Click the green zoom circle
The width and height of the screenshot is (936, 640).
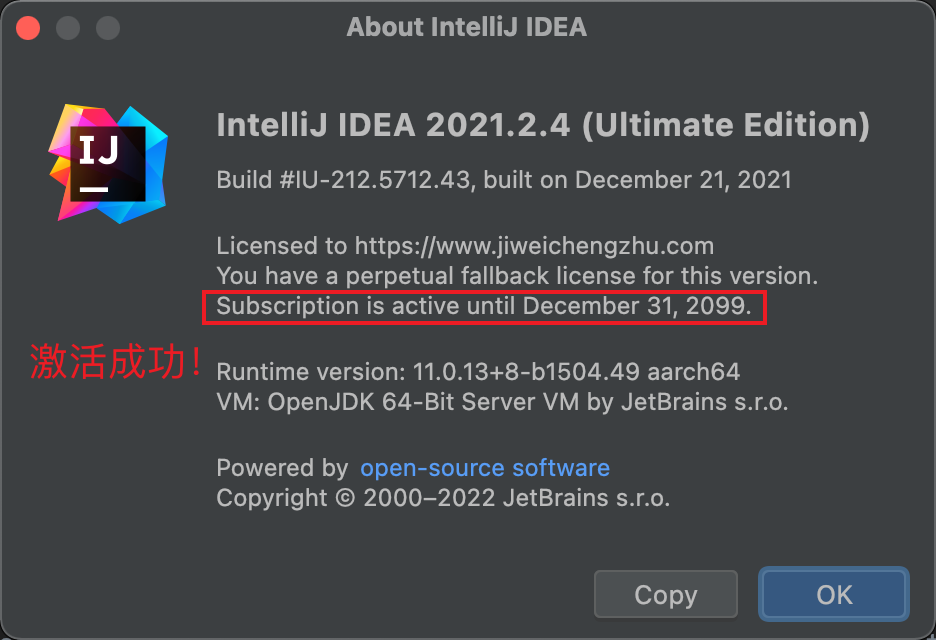point(106,28)
